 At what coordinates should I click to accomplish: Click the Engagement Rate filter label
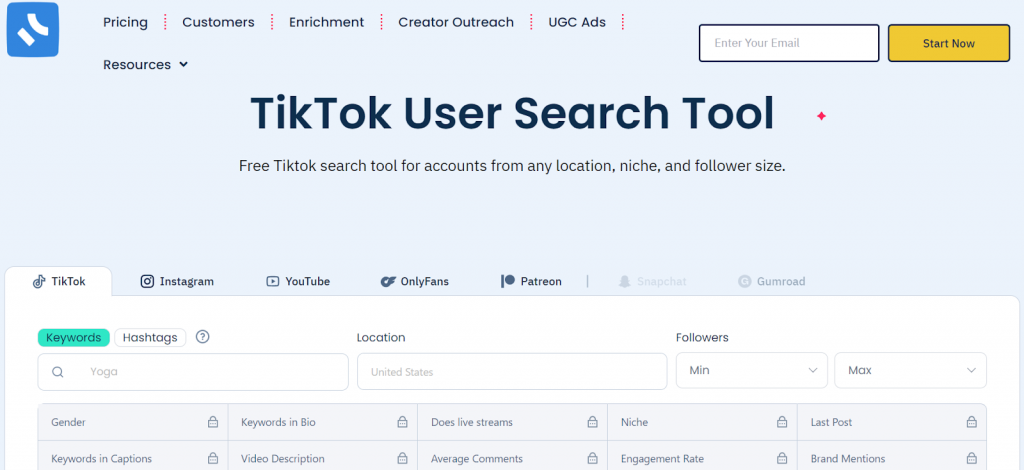(662, 459)
